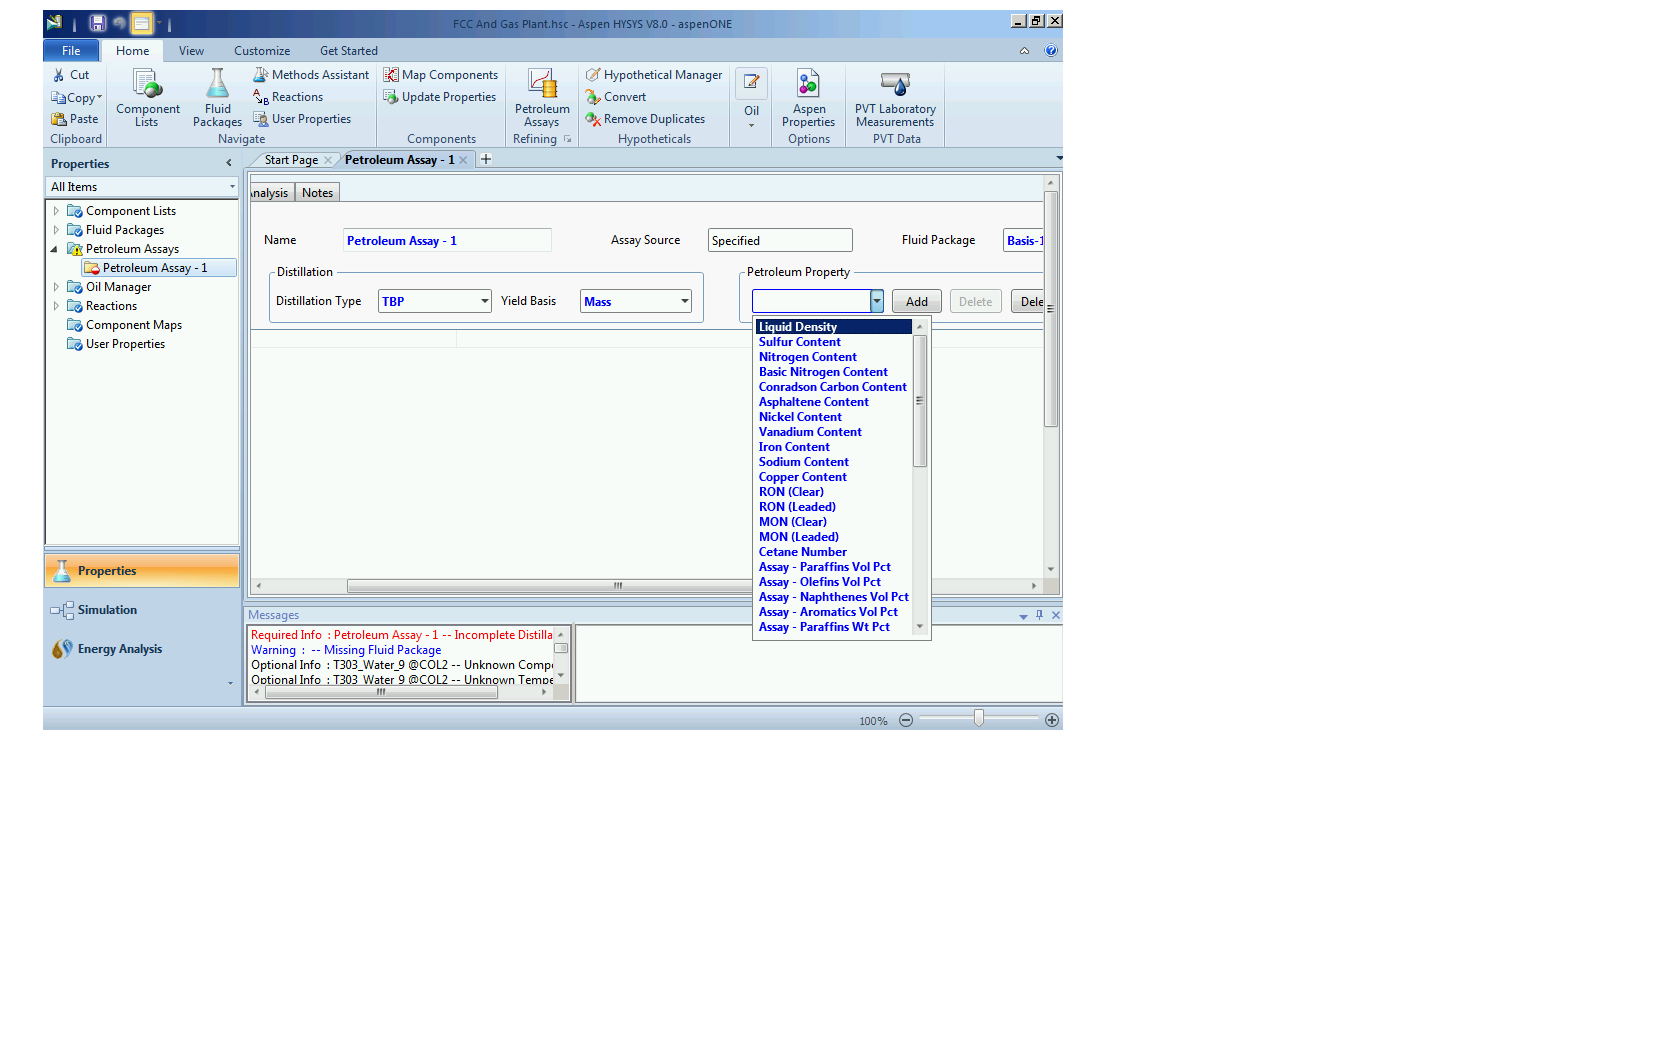
Task: Open help question-mark icon
Action: (1051, 51)
